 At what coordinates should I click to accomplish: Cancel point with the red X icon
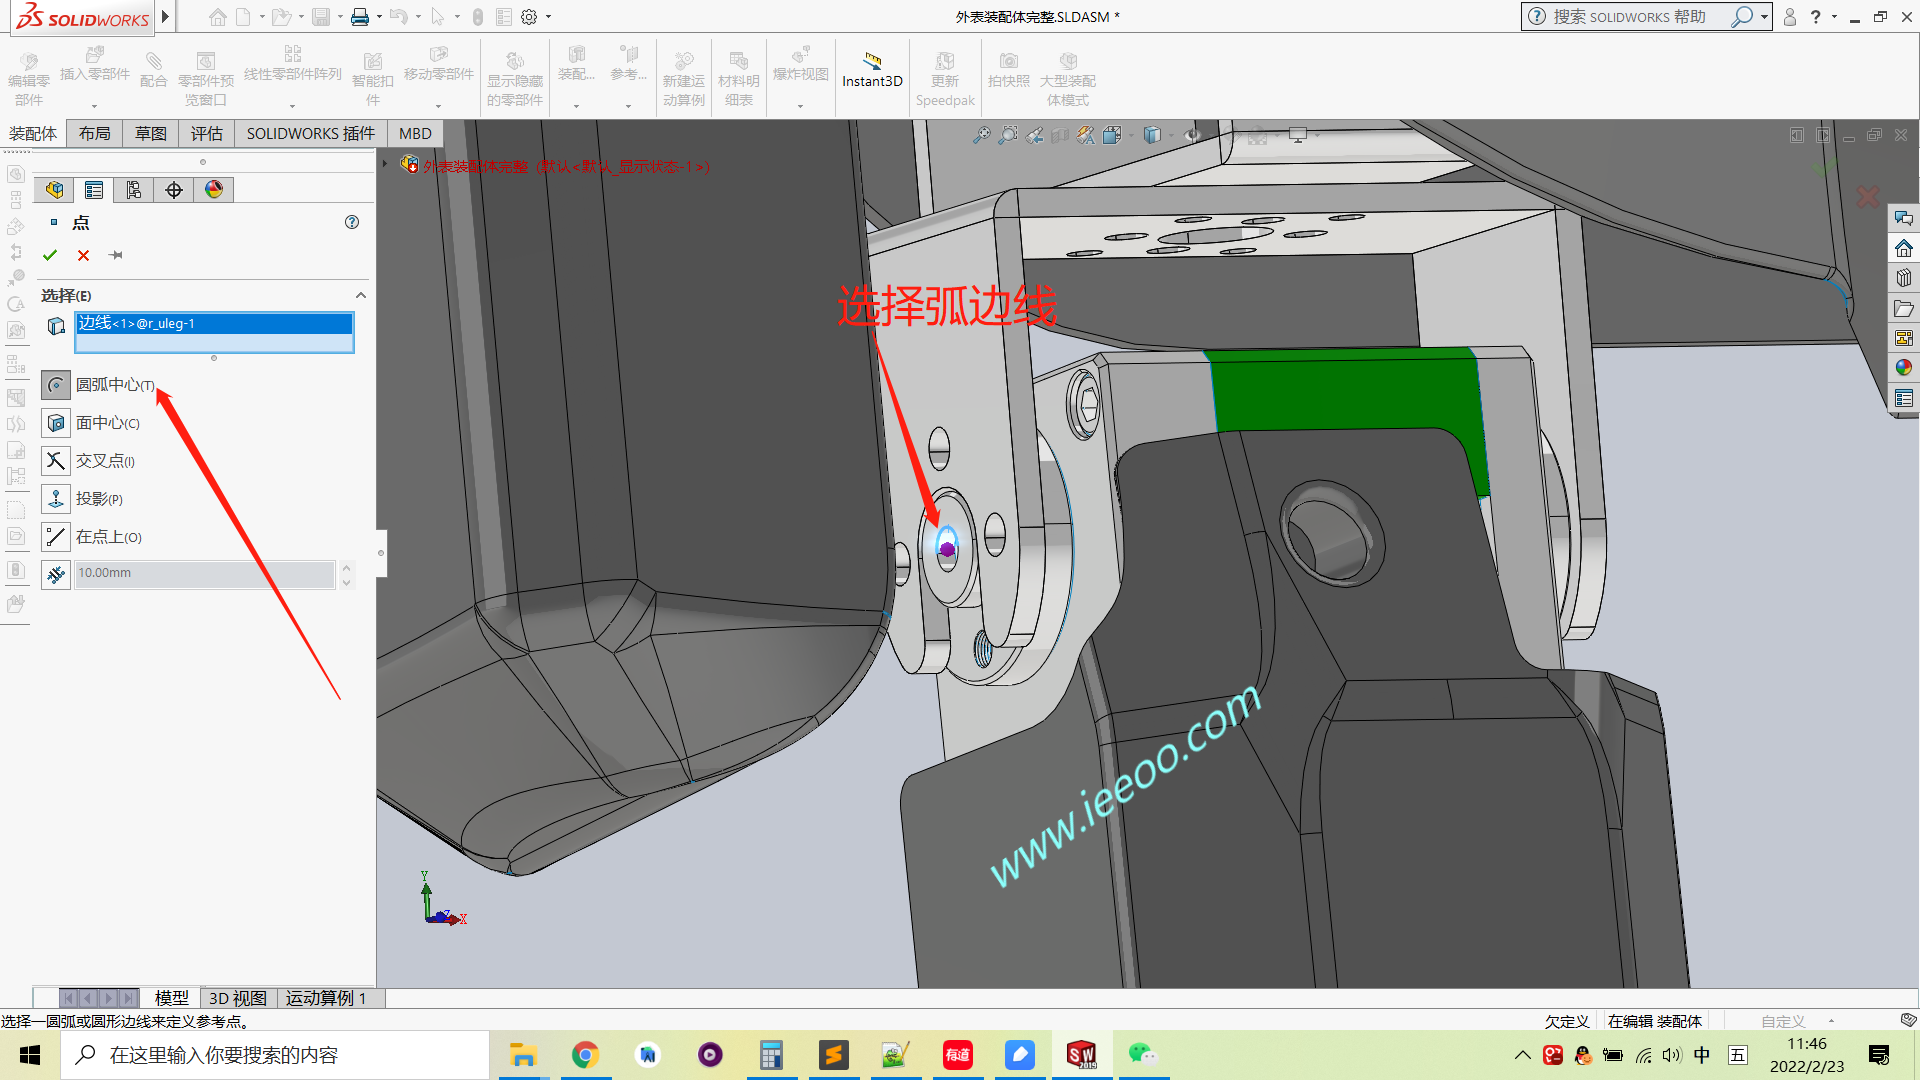[x=83, y=255]
